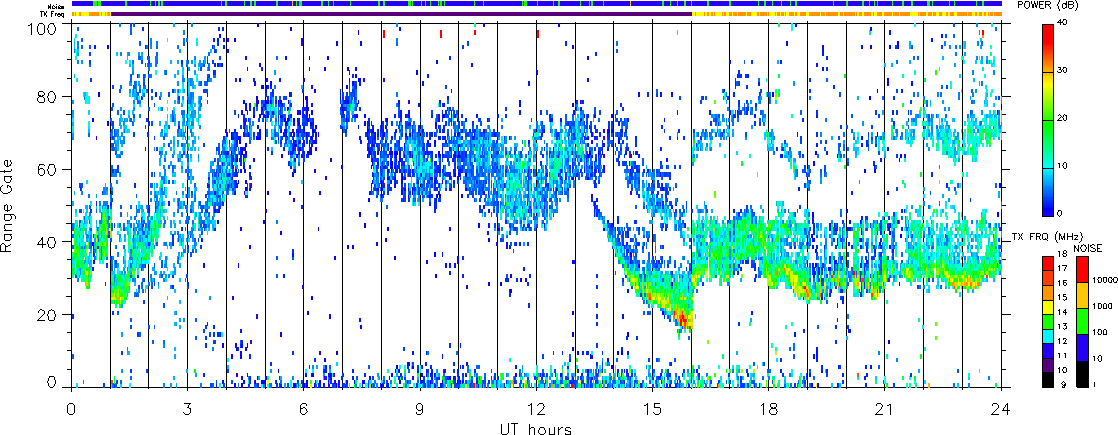Click the 12 UT hour axis label

pyautogui.click(x=536, y=409)
